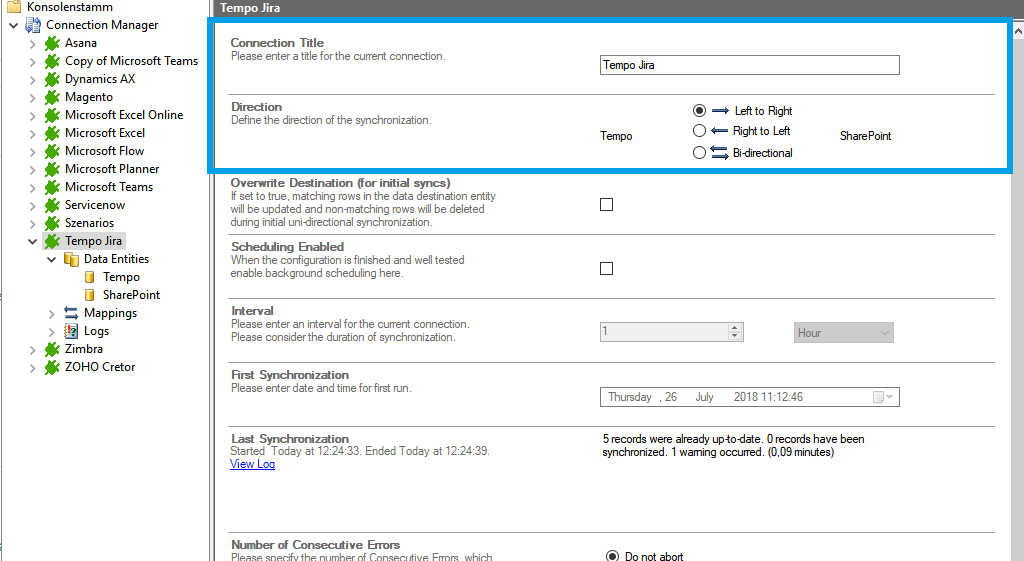Click the Microsoft Planner connection icon
The height and width of the screenshot is (561, 1024).
coord(53,169)
